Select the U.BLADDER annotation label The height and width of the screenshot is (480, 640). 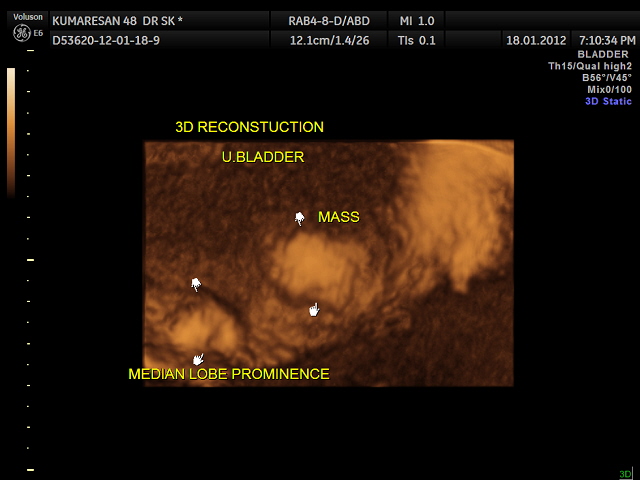click(x=263, y=157)
